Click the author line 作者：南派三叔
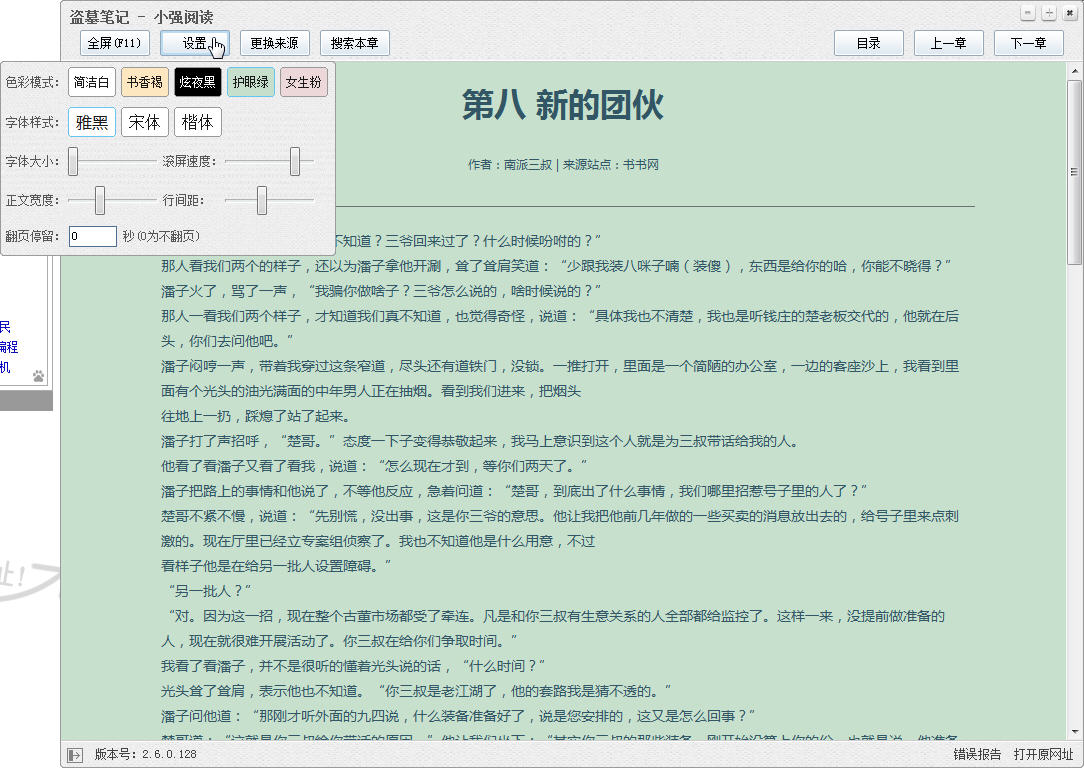The height and width of the screenshot is (768, 1084). coord(510,165)
